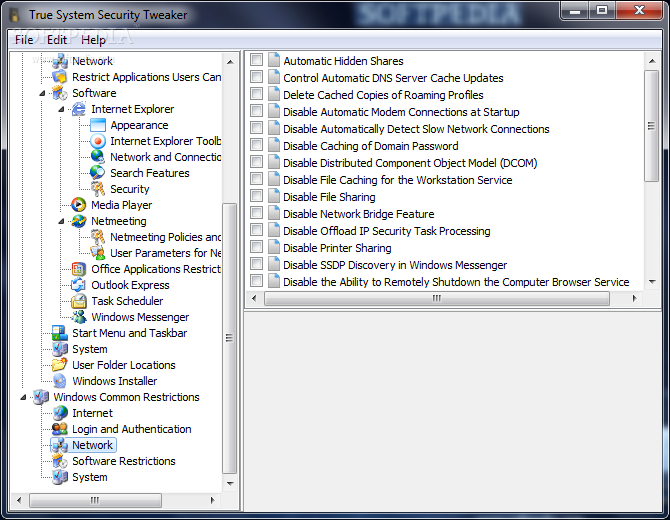Screen dimensions: 670x520
Task: Select Login and Authentication tree item
Action: click(x=132, y=429)
